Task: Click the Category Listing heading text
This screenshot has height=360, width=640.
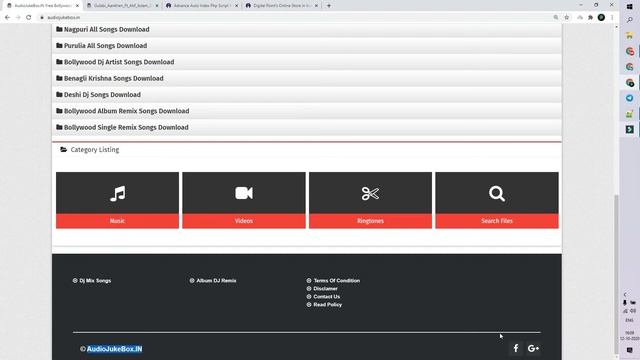Action: (95, 150)
